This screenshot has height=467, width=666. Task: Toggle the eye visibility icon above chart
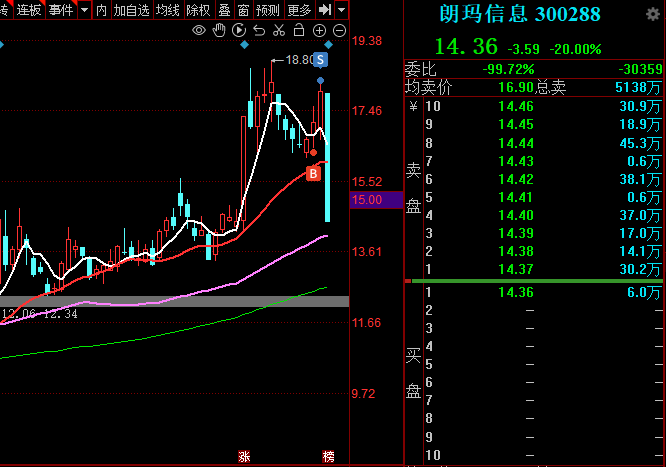tap(199, 32)
